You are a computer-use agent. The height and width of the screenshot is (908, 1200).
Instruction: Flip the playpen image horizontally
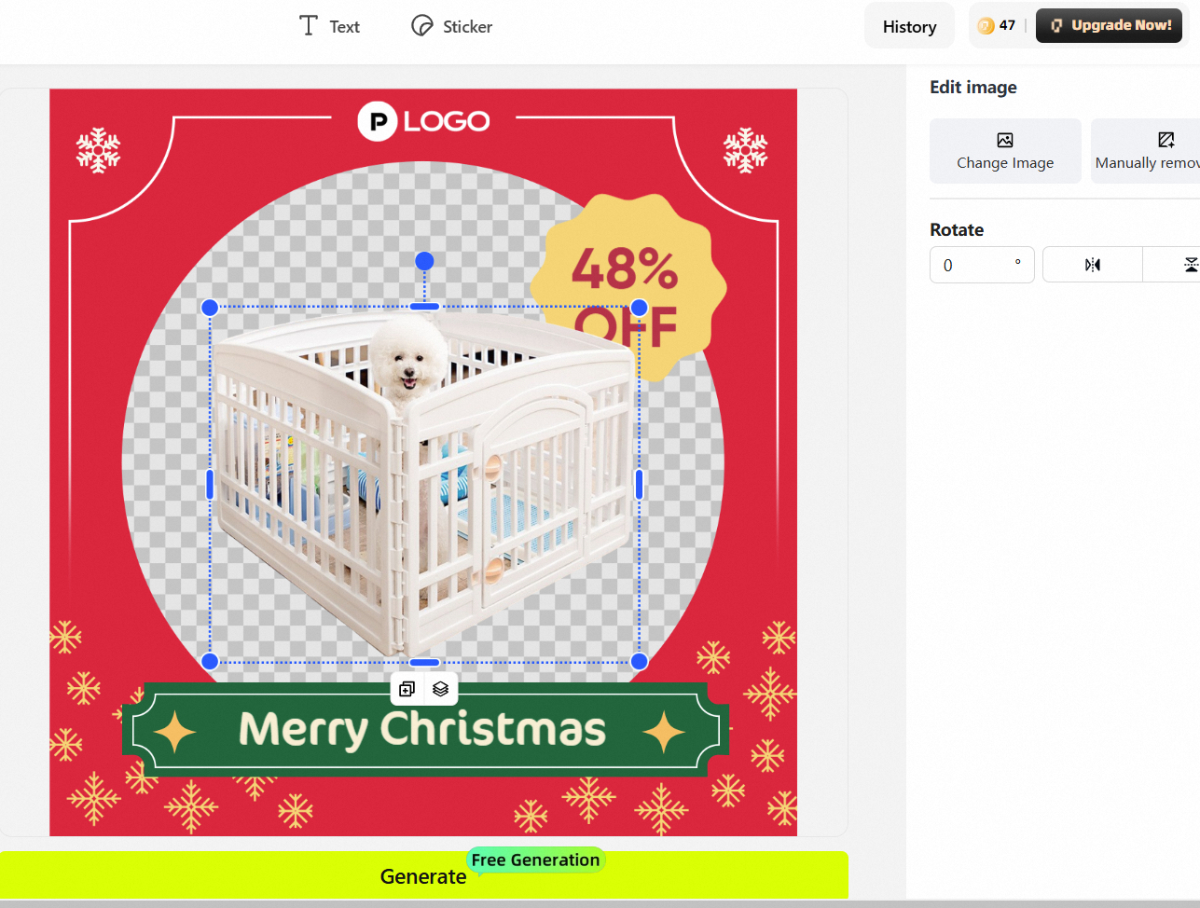[x=1092, y=264]
